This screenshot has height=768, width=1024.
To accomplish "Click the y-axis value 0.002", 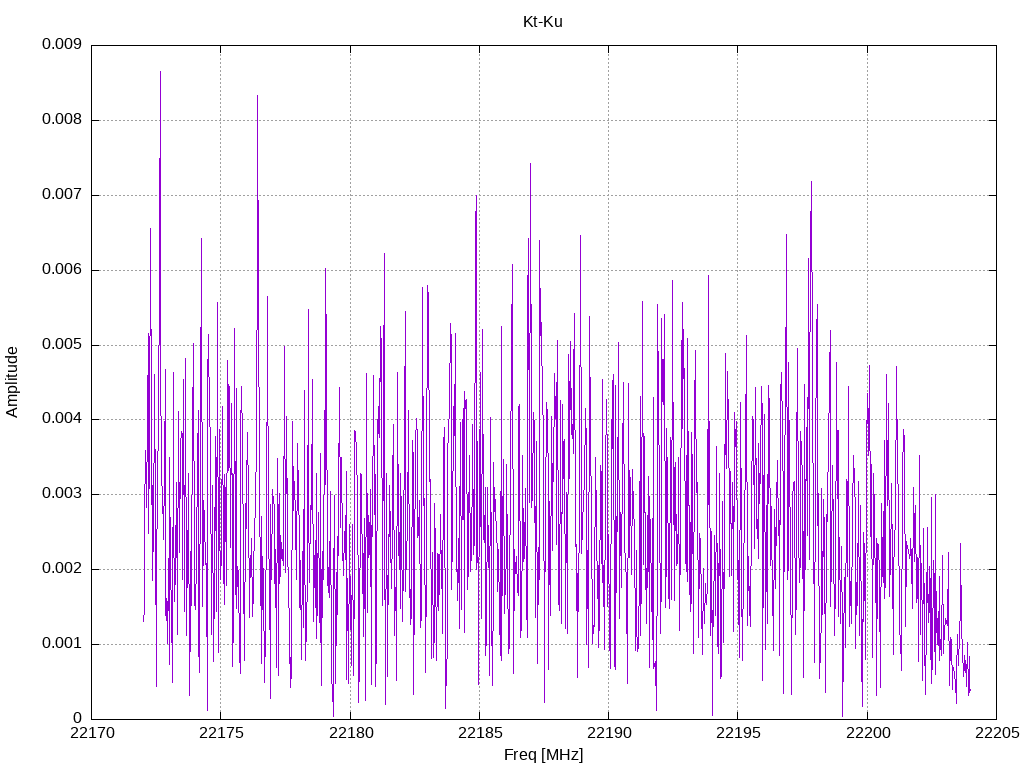I will [62, 568].
